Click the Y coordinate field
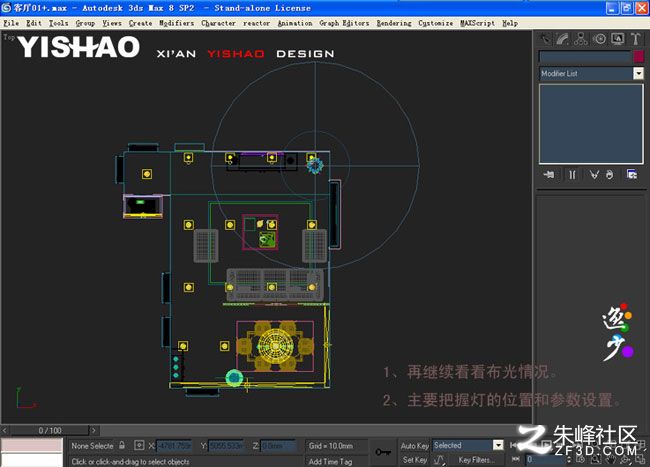 226,446
